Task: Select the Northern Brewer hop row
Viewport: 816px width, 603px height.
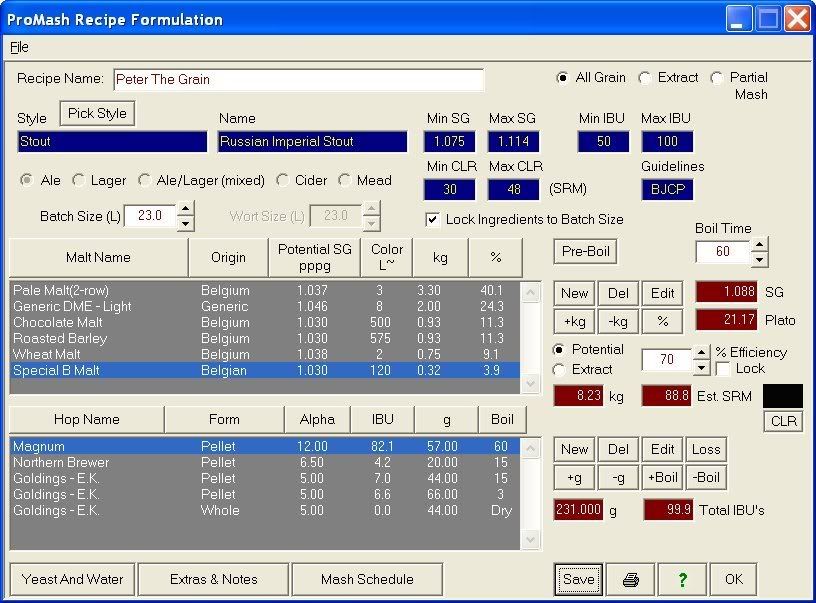Action: (x=264, y=463)
